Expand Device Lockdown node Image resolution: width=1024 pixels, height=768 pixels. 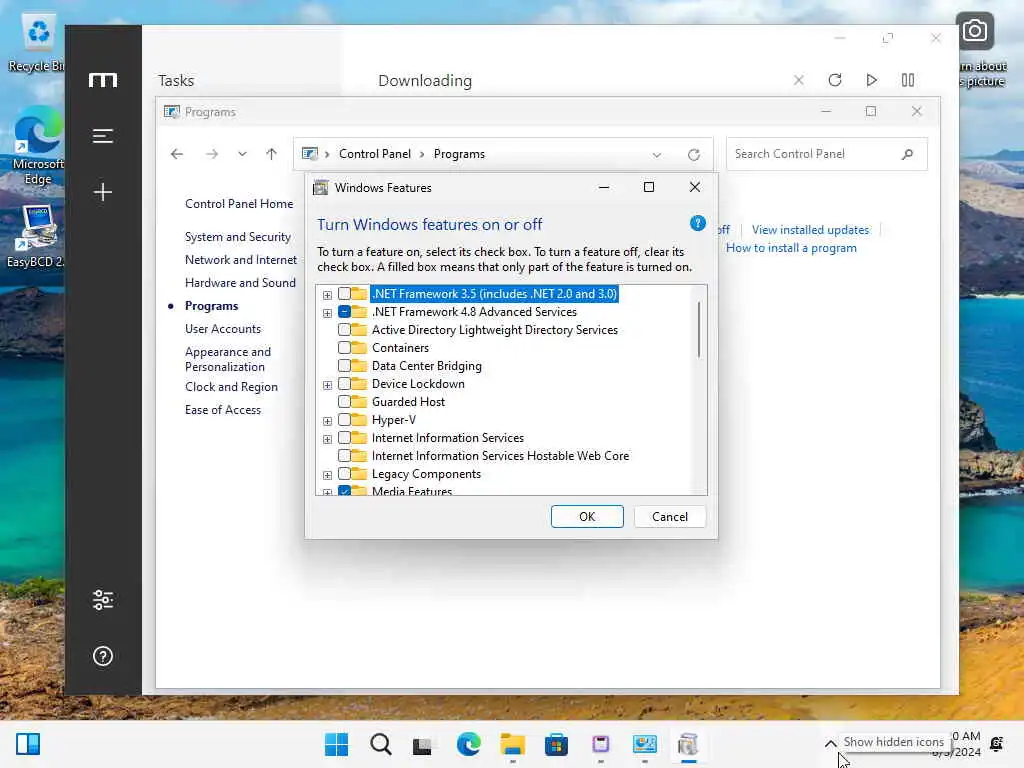pos(327,385)
